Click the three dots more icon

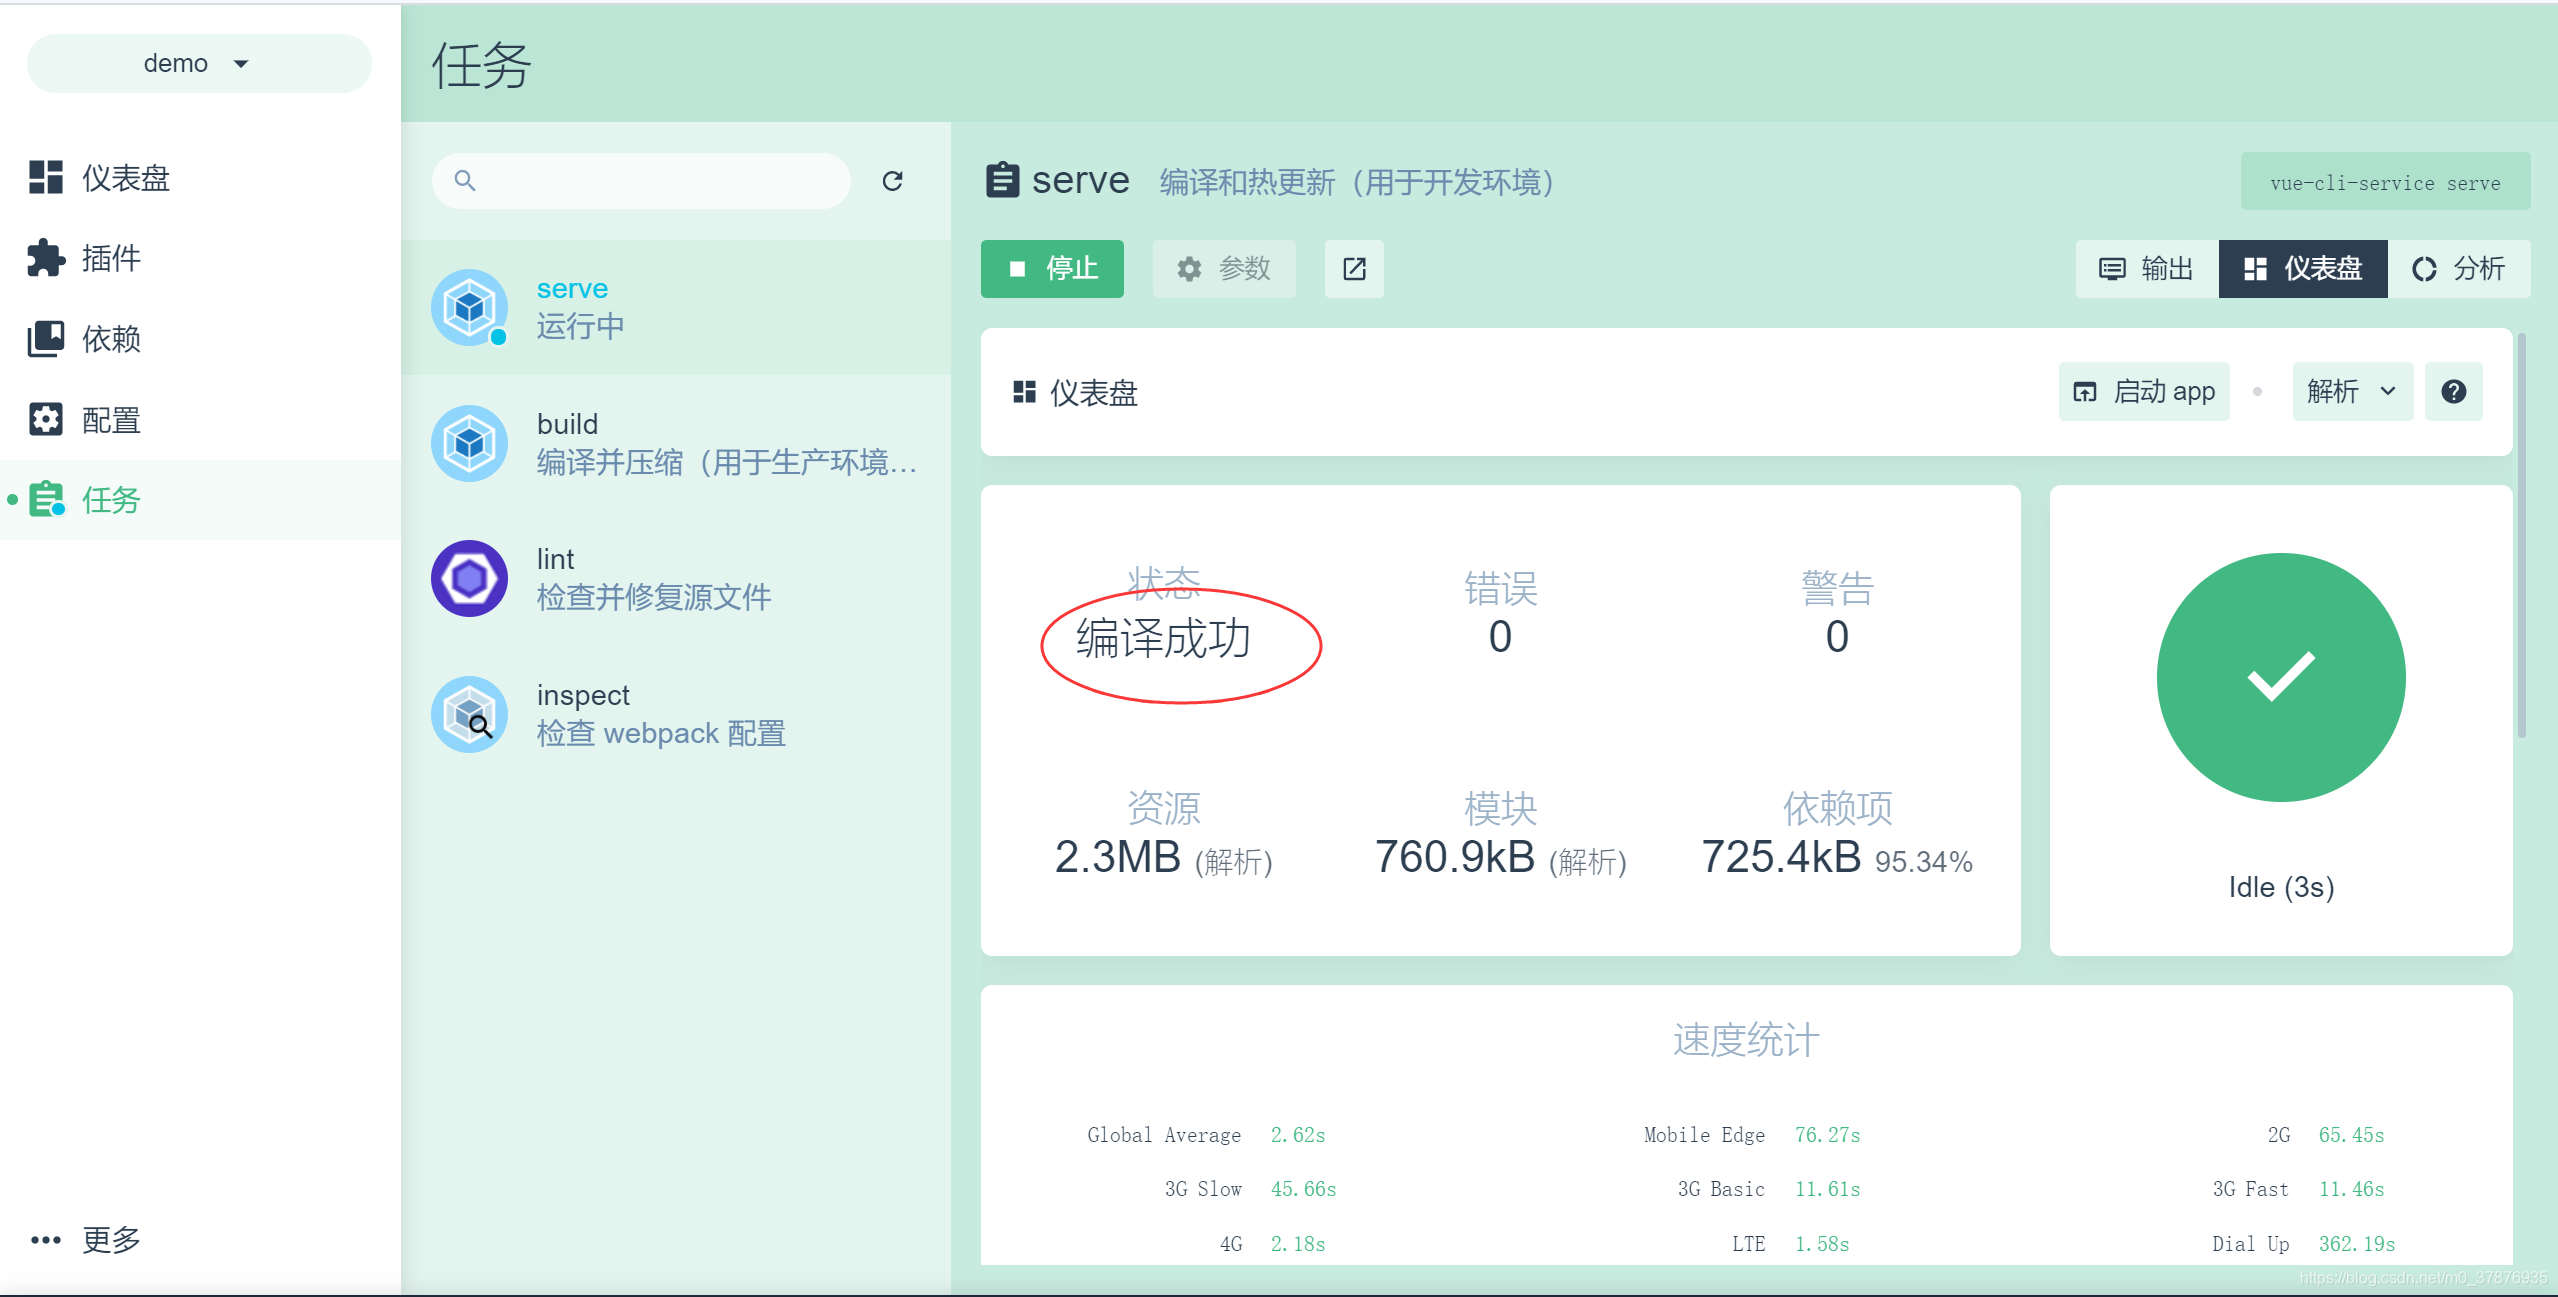(x=46, y=1240)
